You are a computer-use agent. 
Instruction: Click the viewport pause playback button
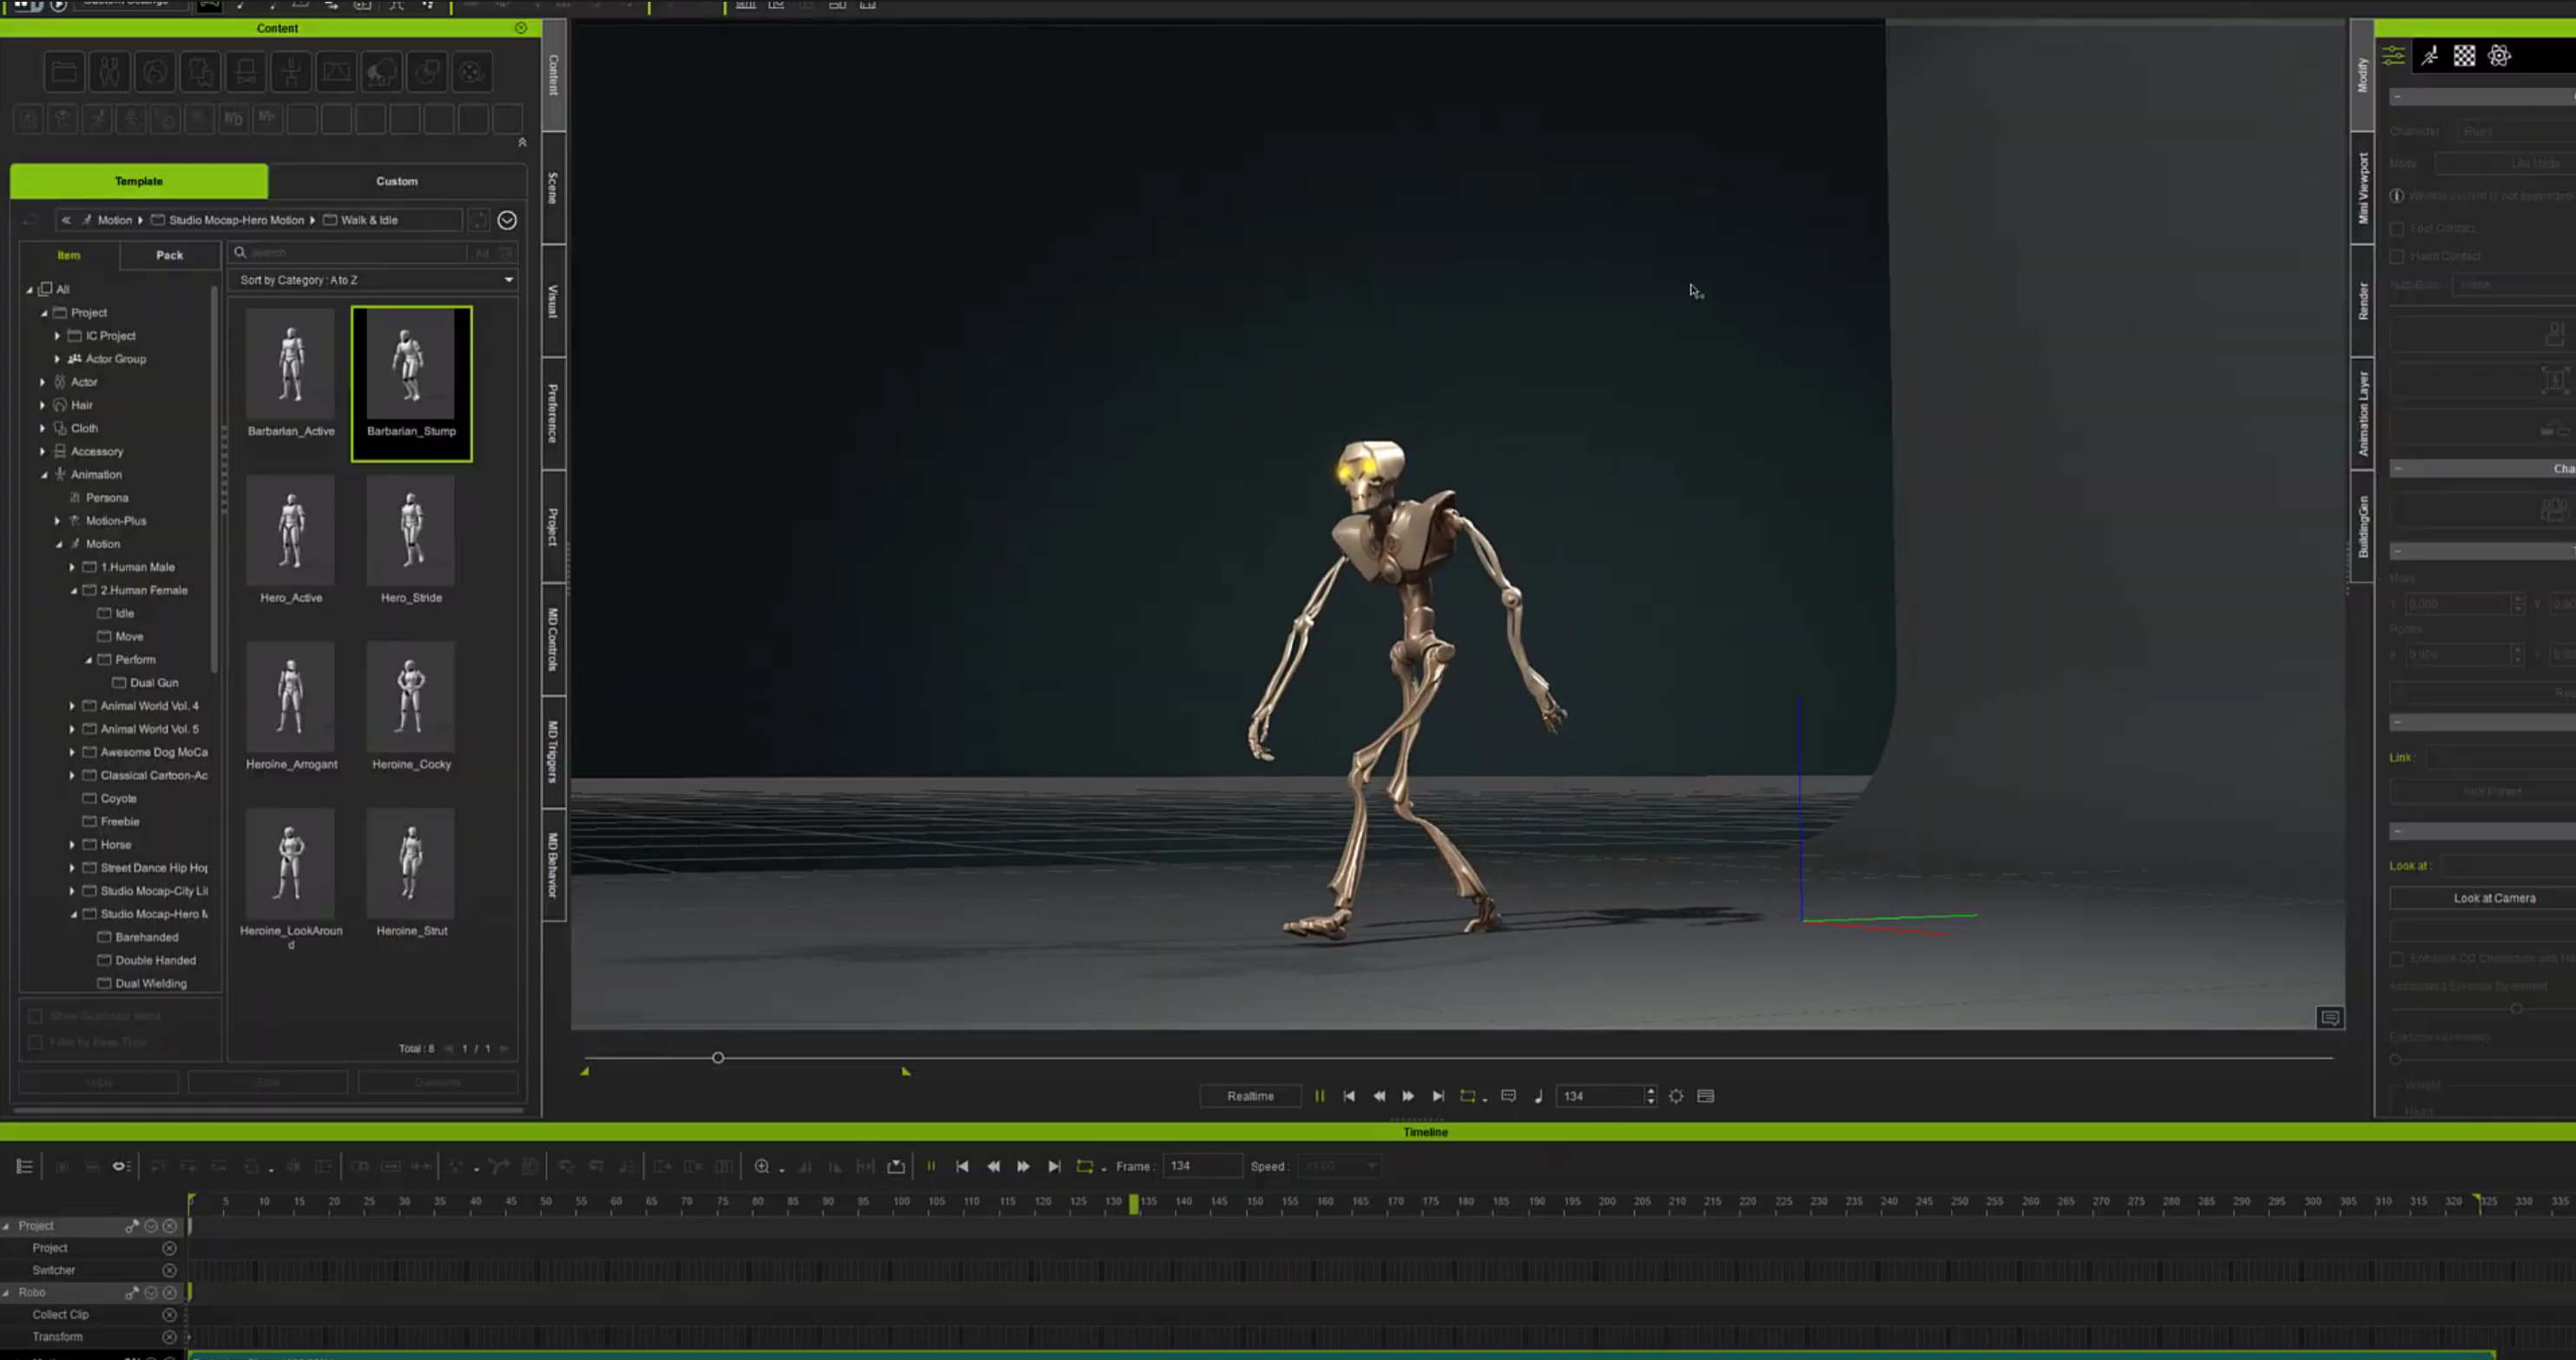click(1319, 1096)
